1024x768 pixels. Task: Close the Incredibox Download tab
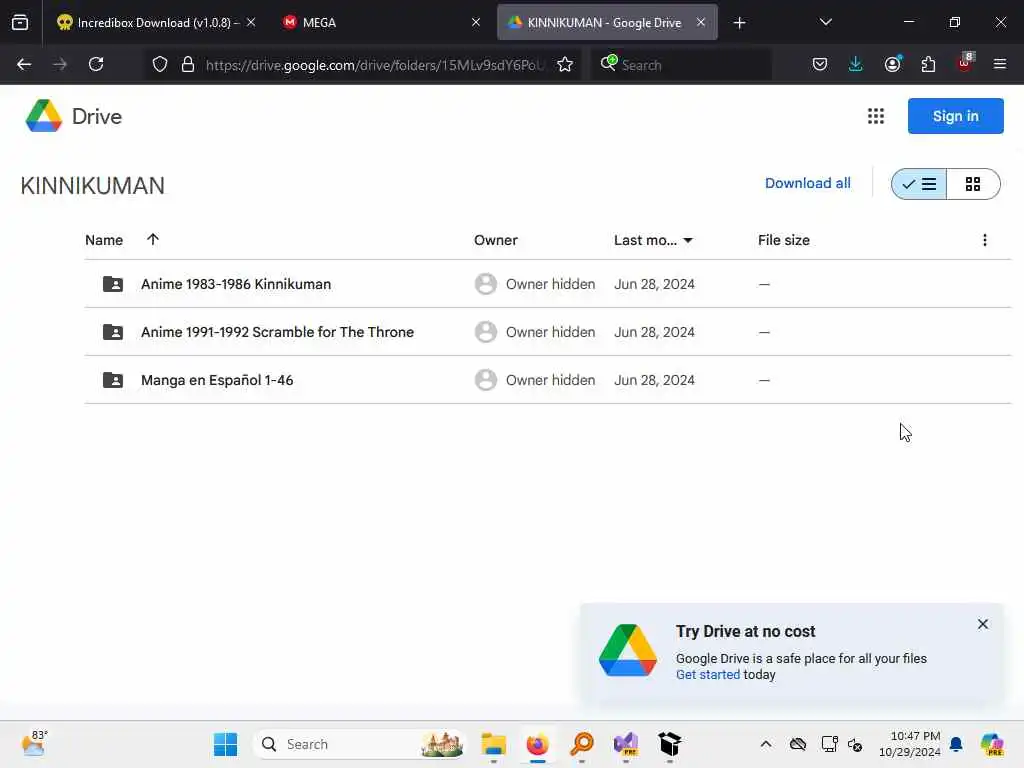(251, 22)
